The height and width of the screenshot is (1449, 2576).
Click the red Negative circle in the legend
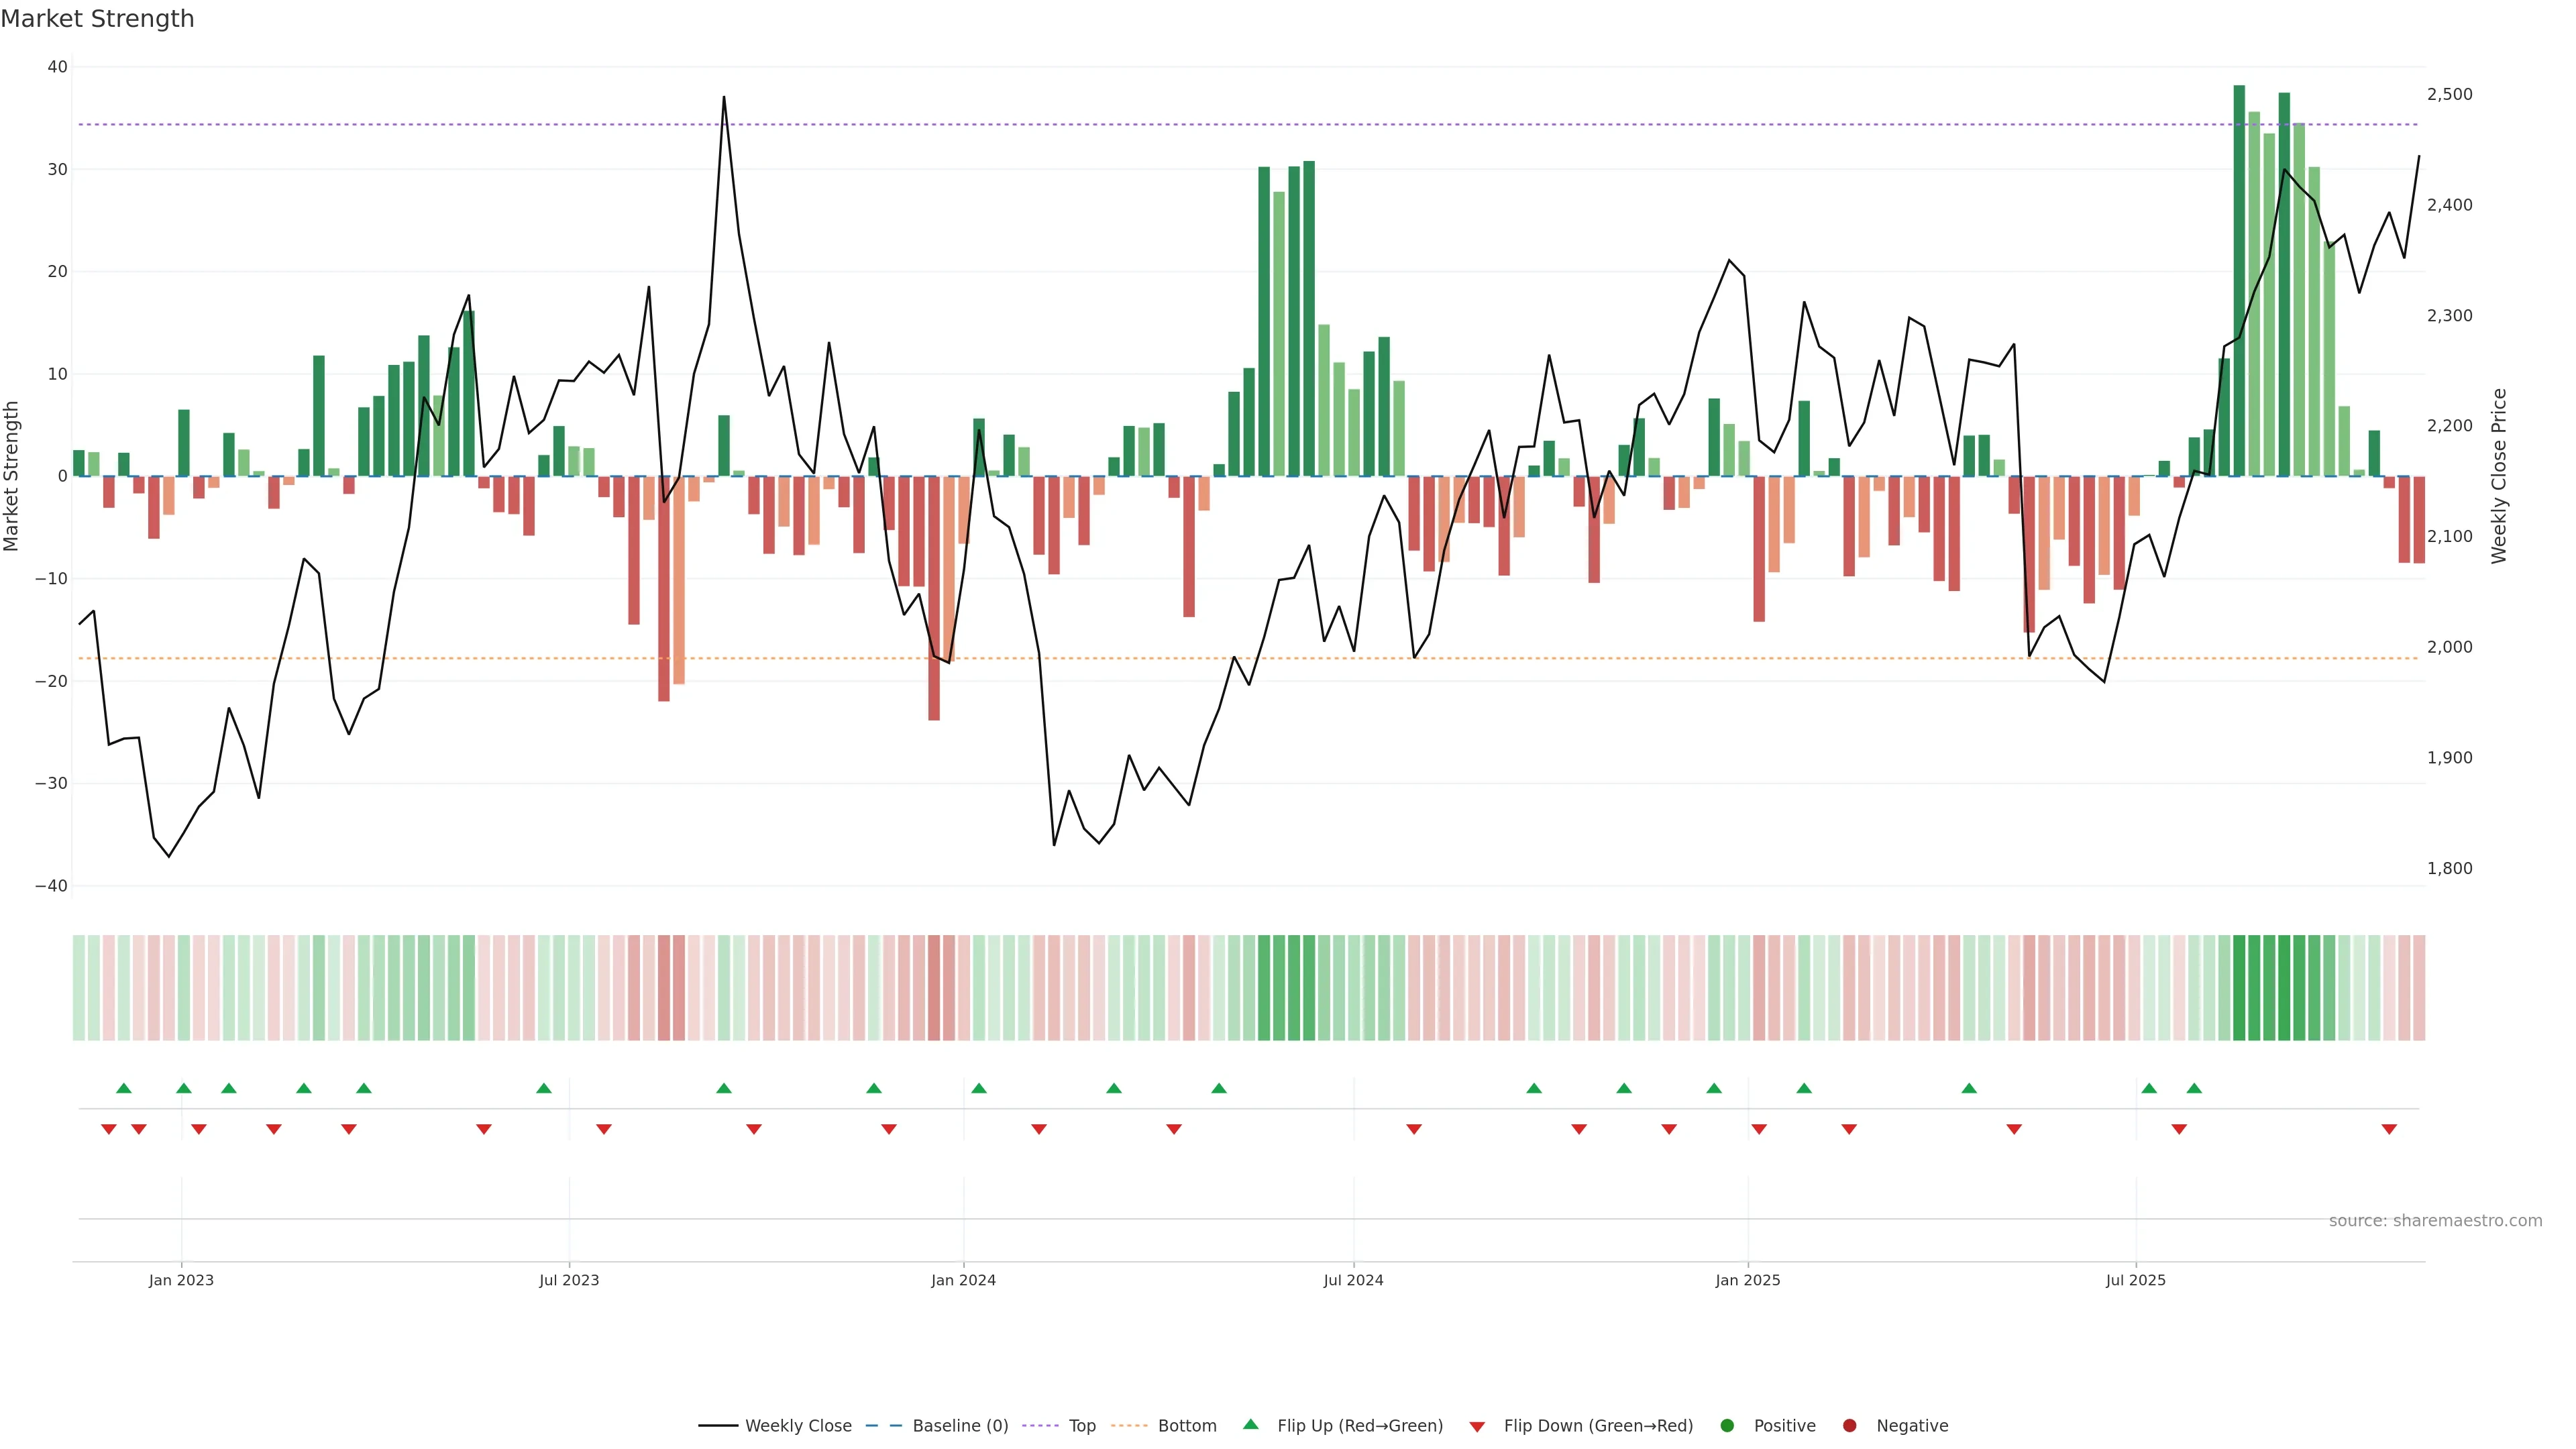[1849, 1425]
